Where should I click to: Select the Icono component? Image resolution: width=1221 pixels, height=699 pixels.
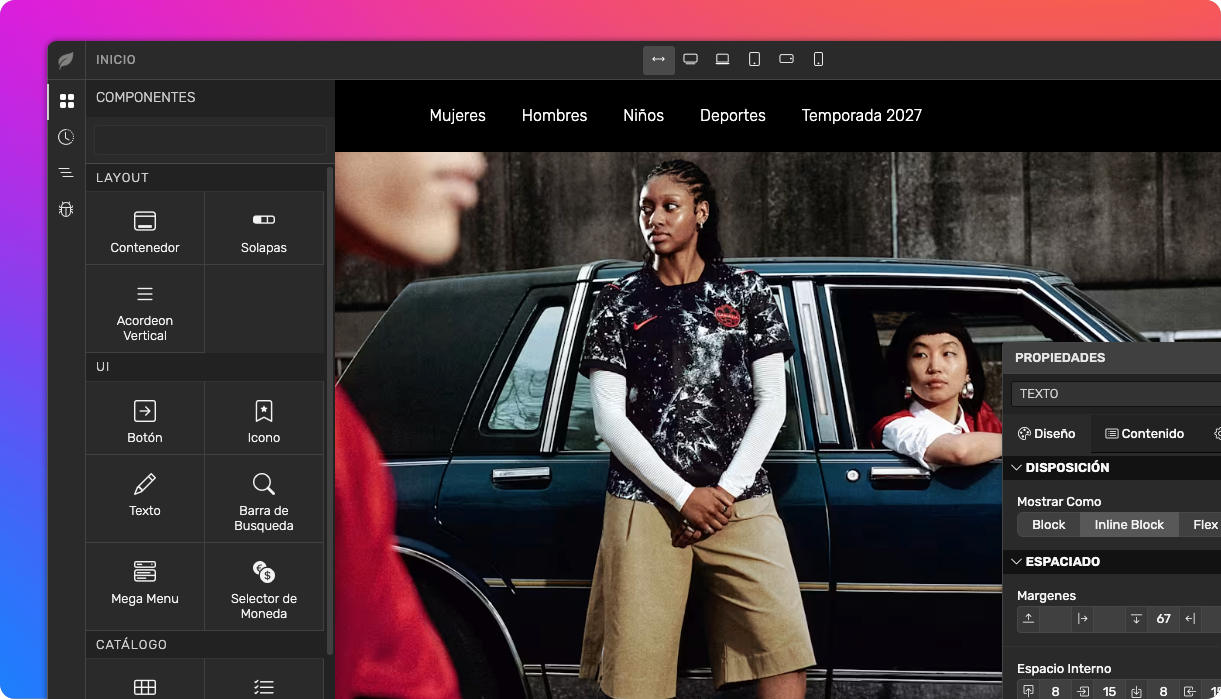[264, 419]
